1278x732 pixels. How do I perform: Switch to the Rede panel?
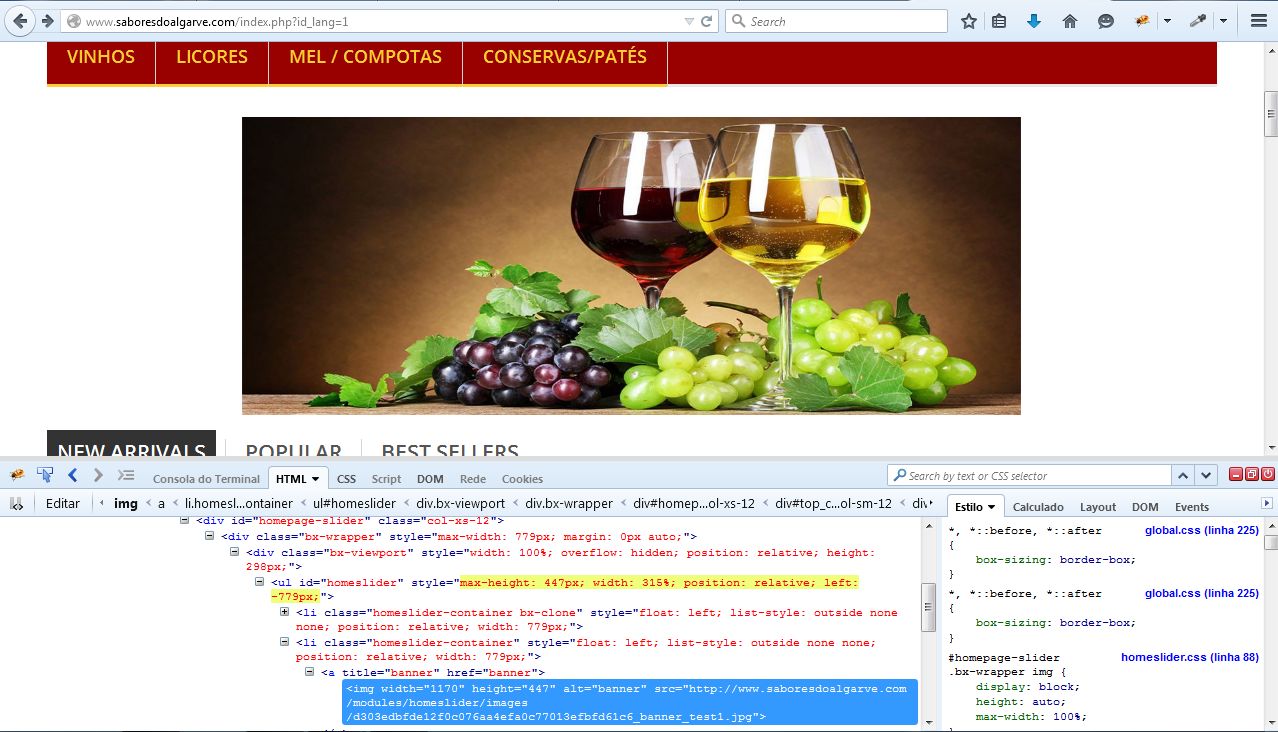pos(473,479)
